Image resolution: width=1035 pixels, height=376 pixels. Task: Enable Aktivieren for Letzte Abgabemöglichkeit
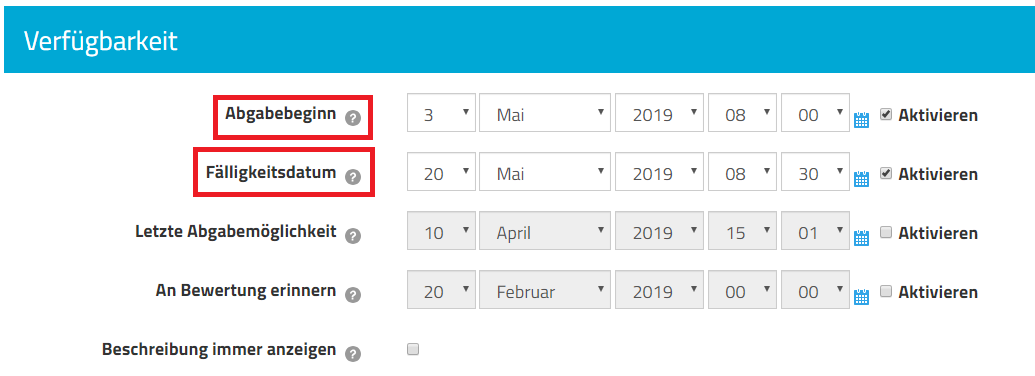[886, 232]
